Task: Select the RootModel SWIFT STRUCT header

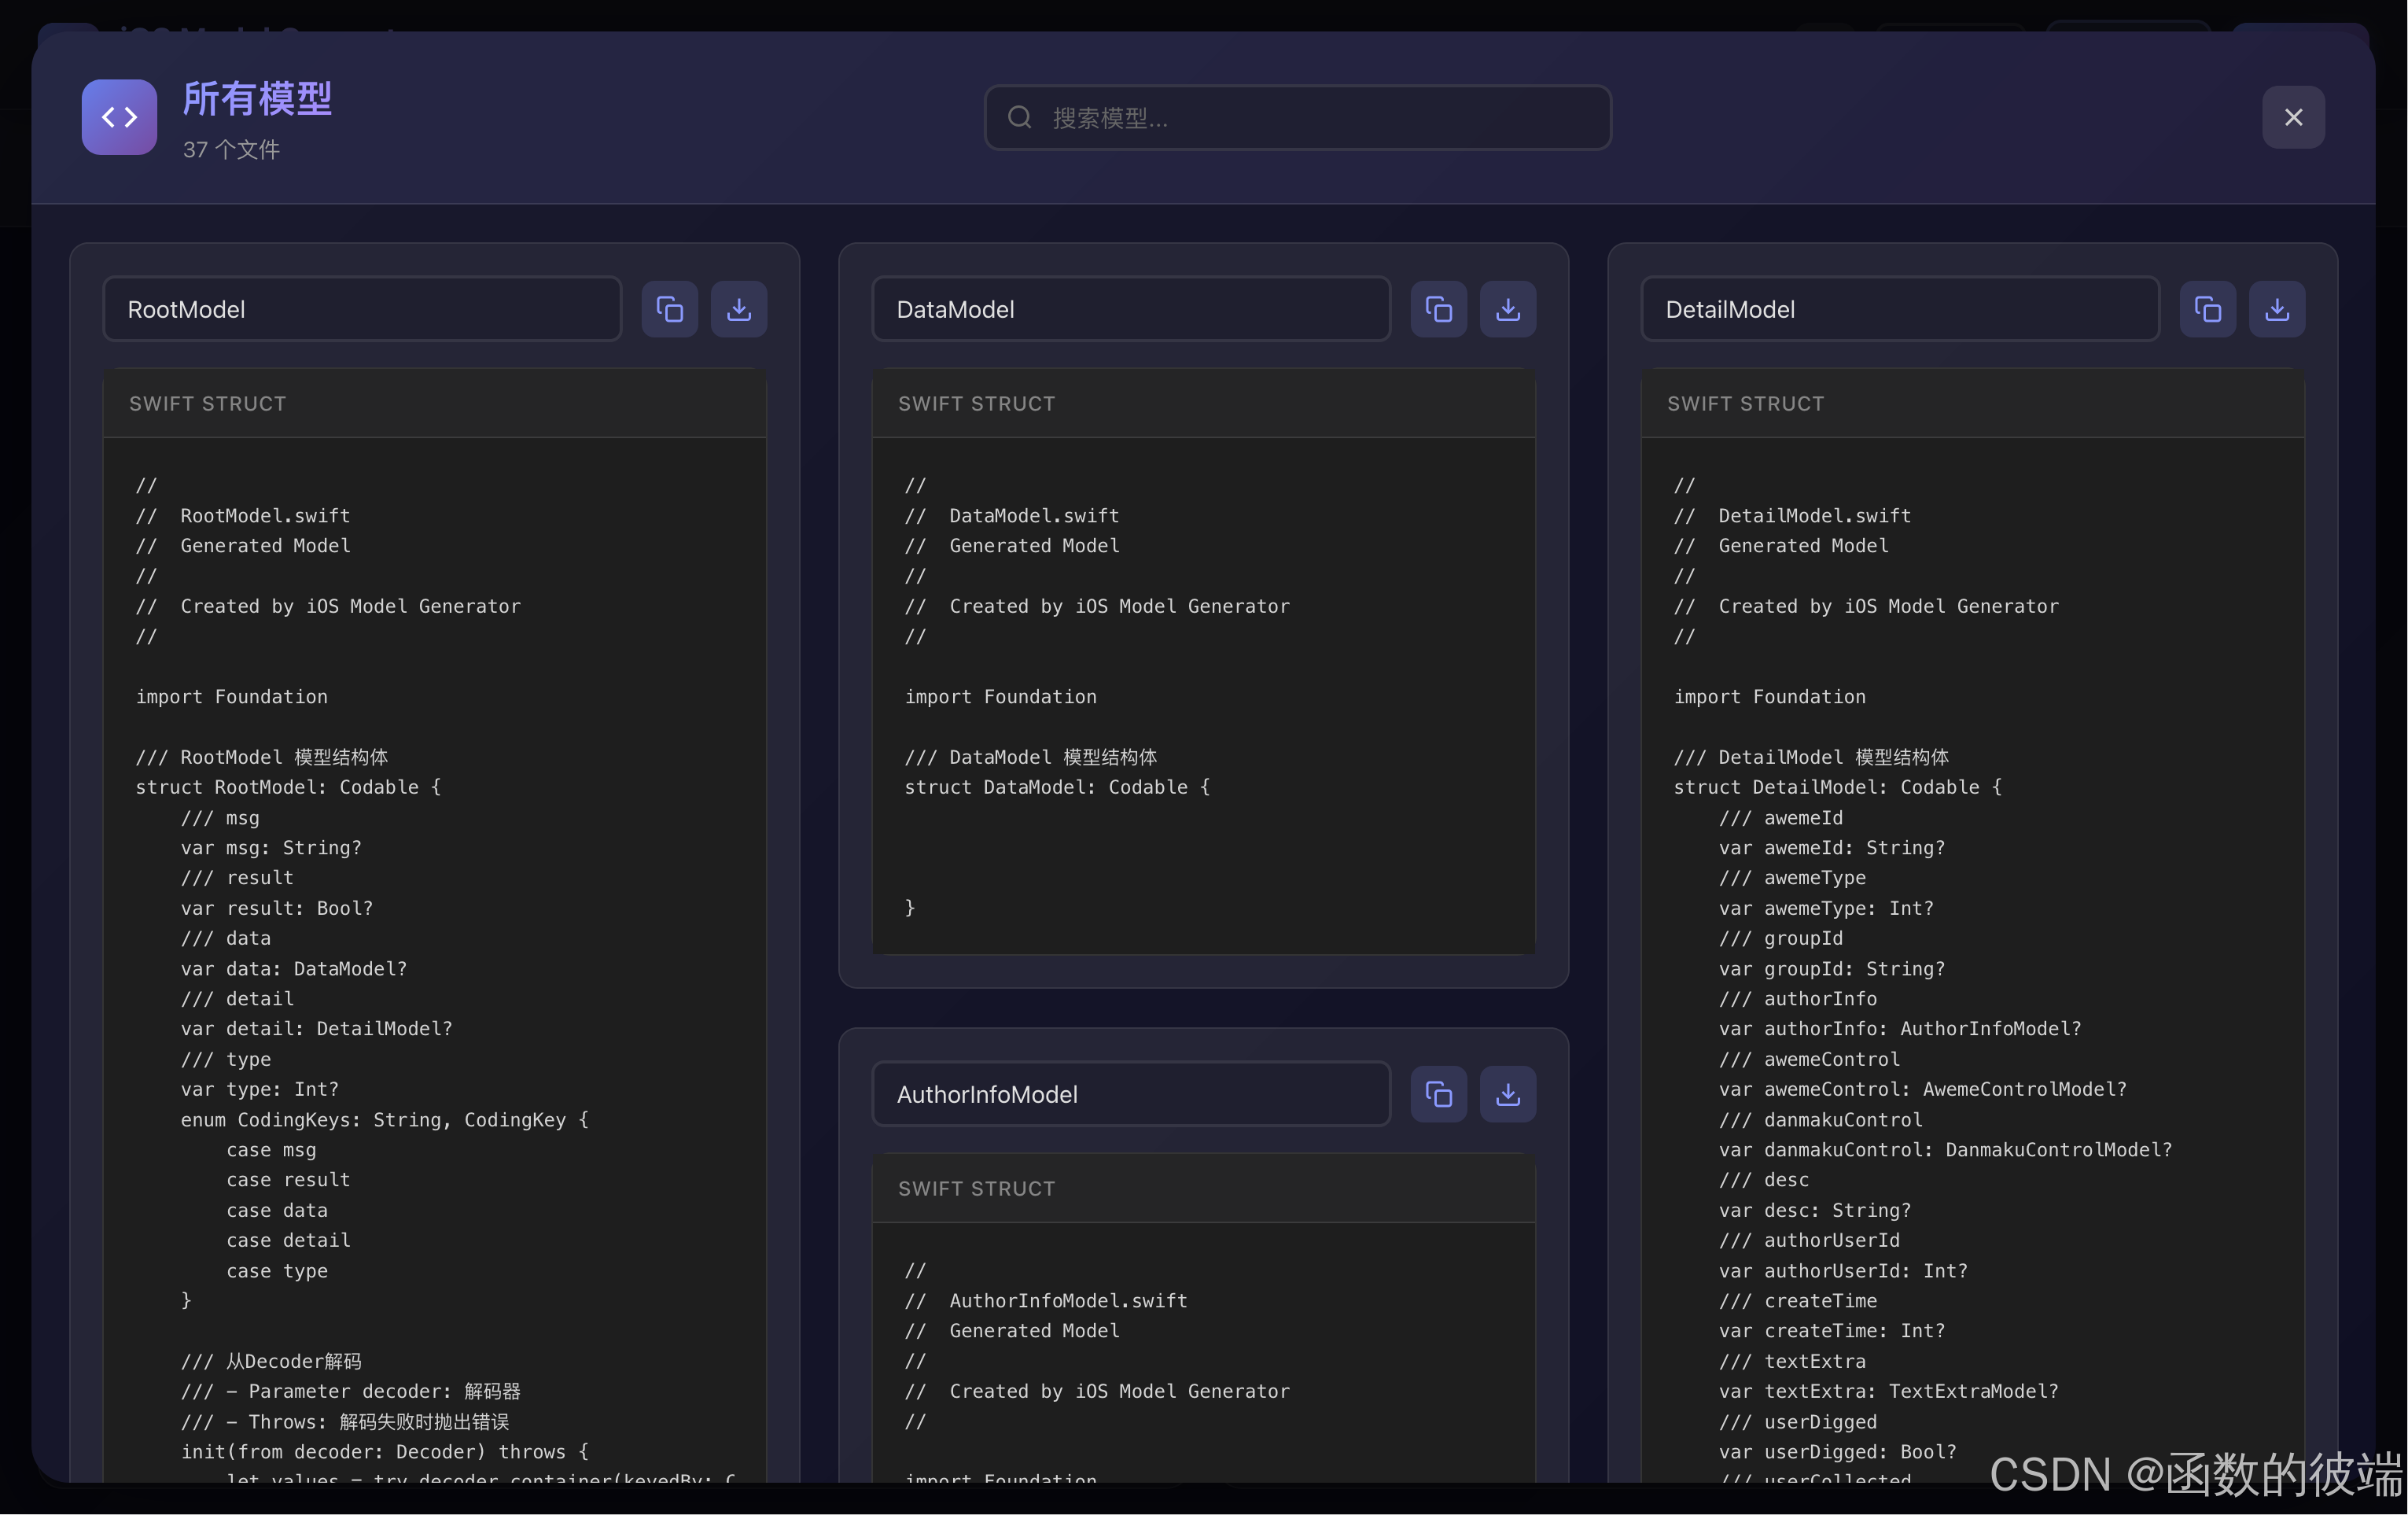Action: (x=207, y=403)
